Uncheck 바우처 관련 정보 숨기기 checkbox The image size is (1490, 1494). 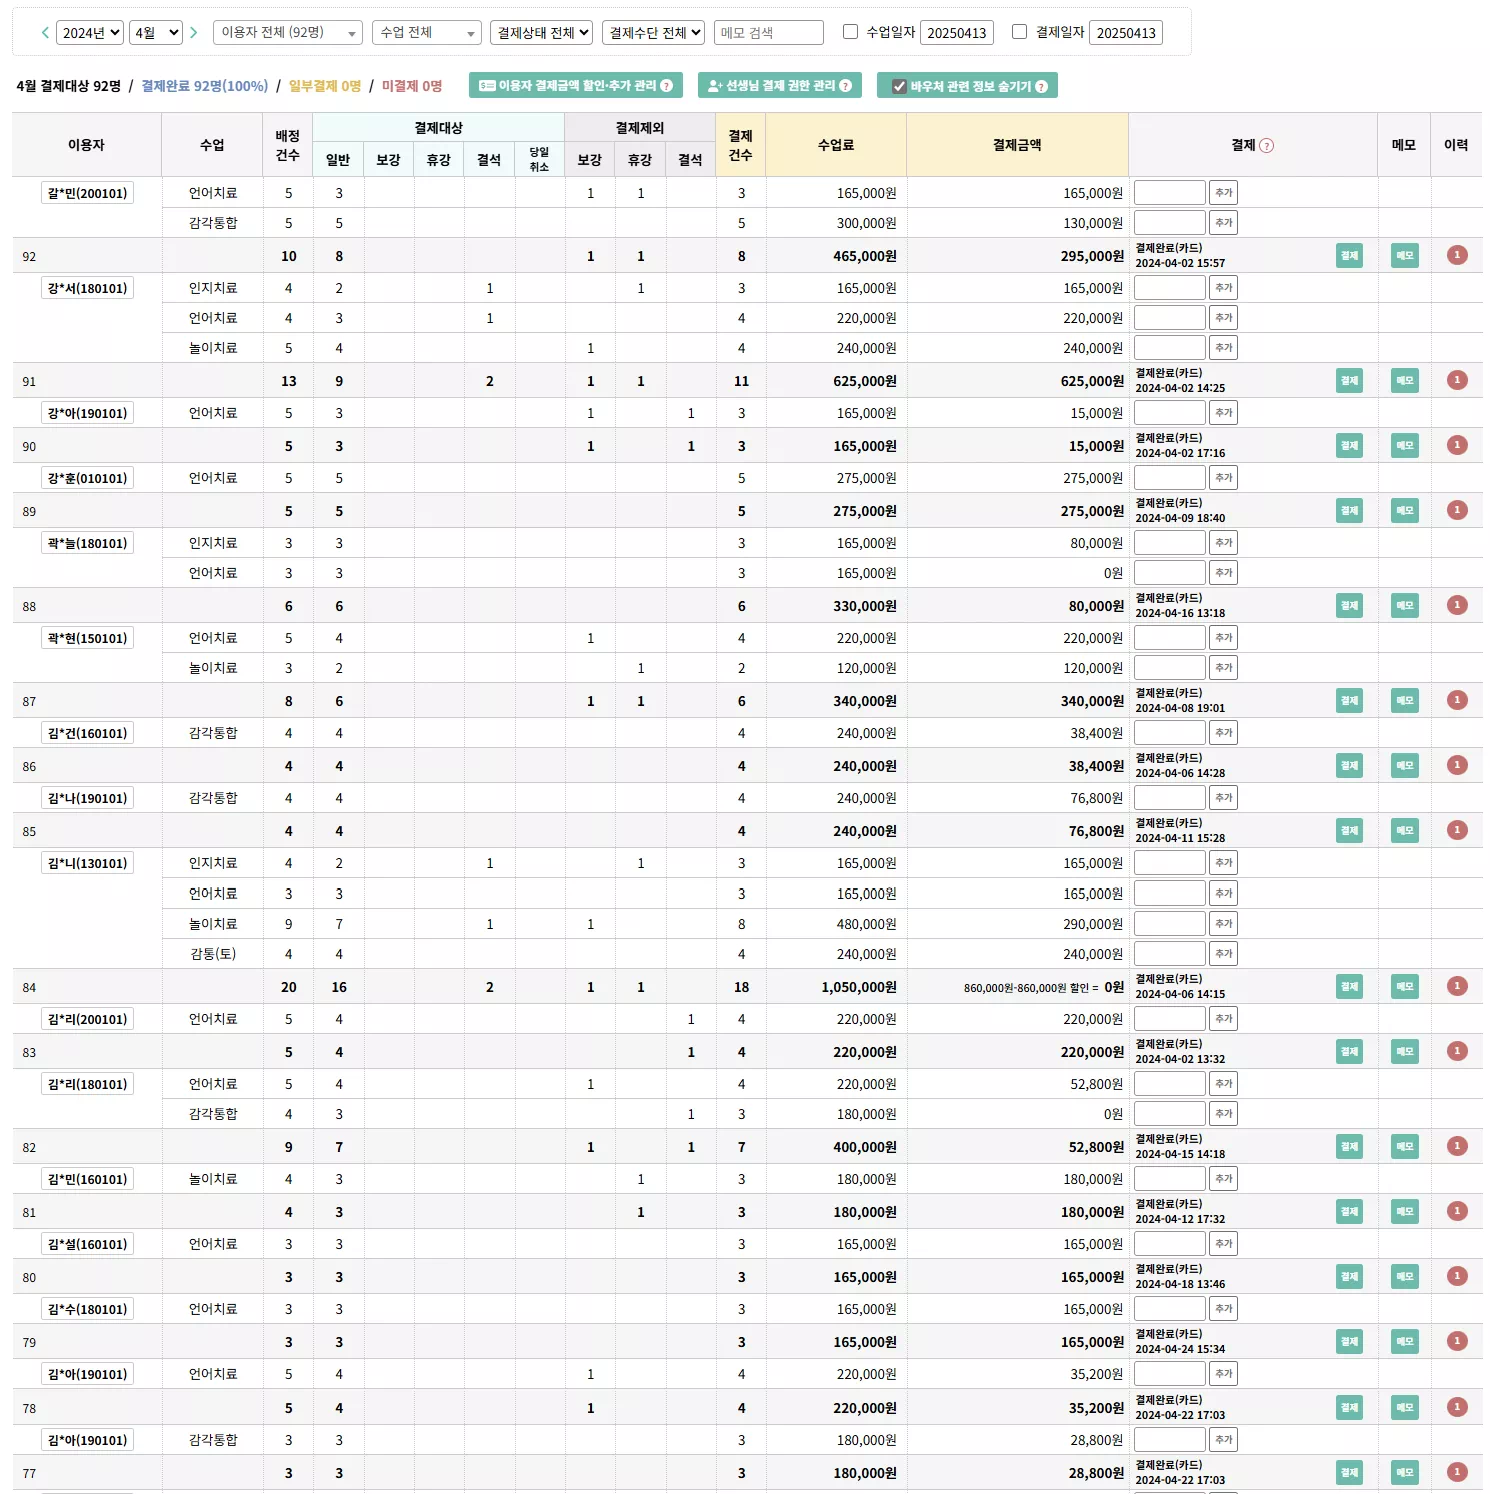899,86
